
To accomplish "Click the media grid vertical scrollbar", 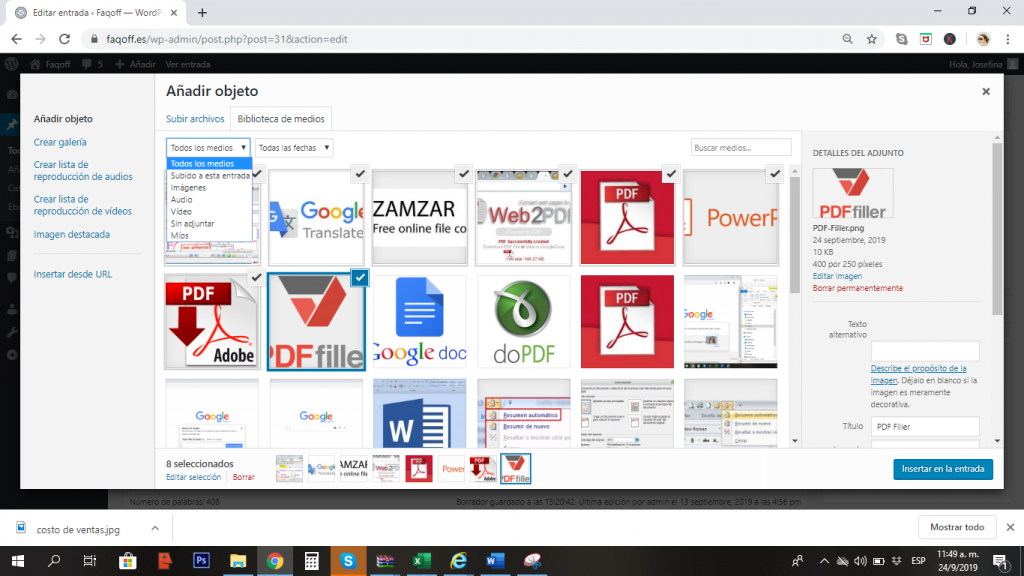I will click(x=795, y=235).
